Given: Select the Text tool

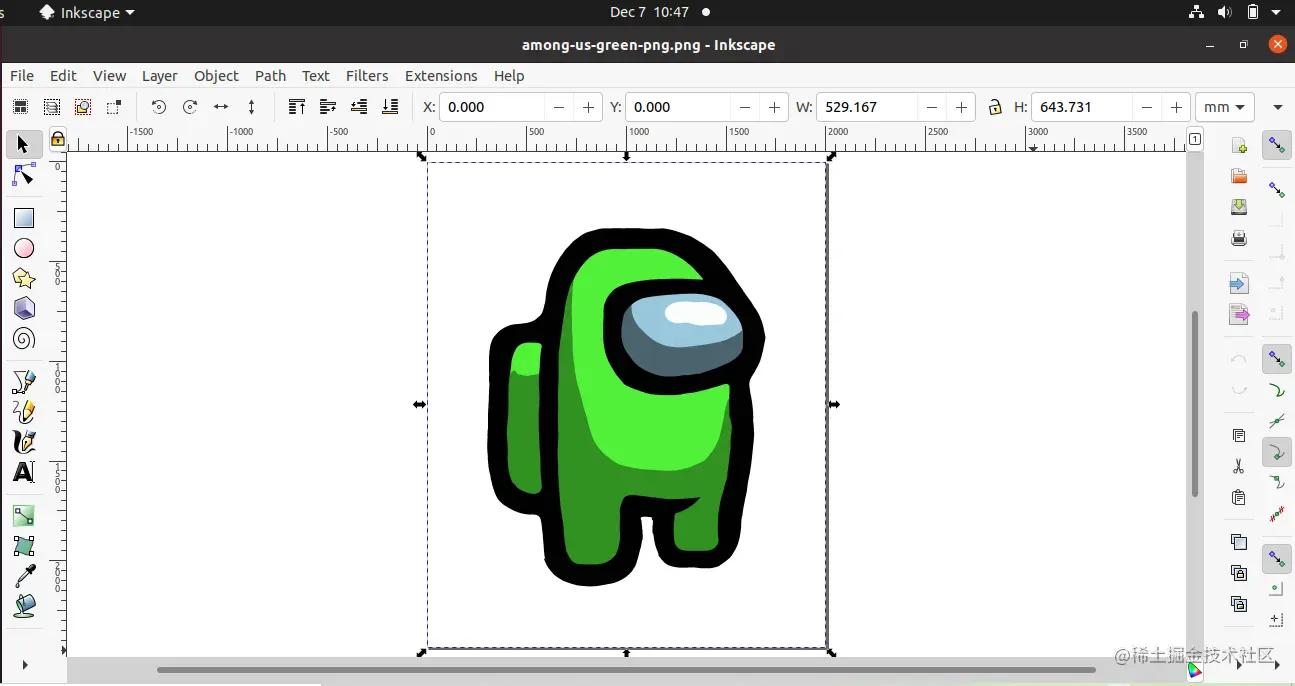Looking at the screenshot, I should coord(23,472).
